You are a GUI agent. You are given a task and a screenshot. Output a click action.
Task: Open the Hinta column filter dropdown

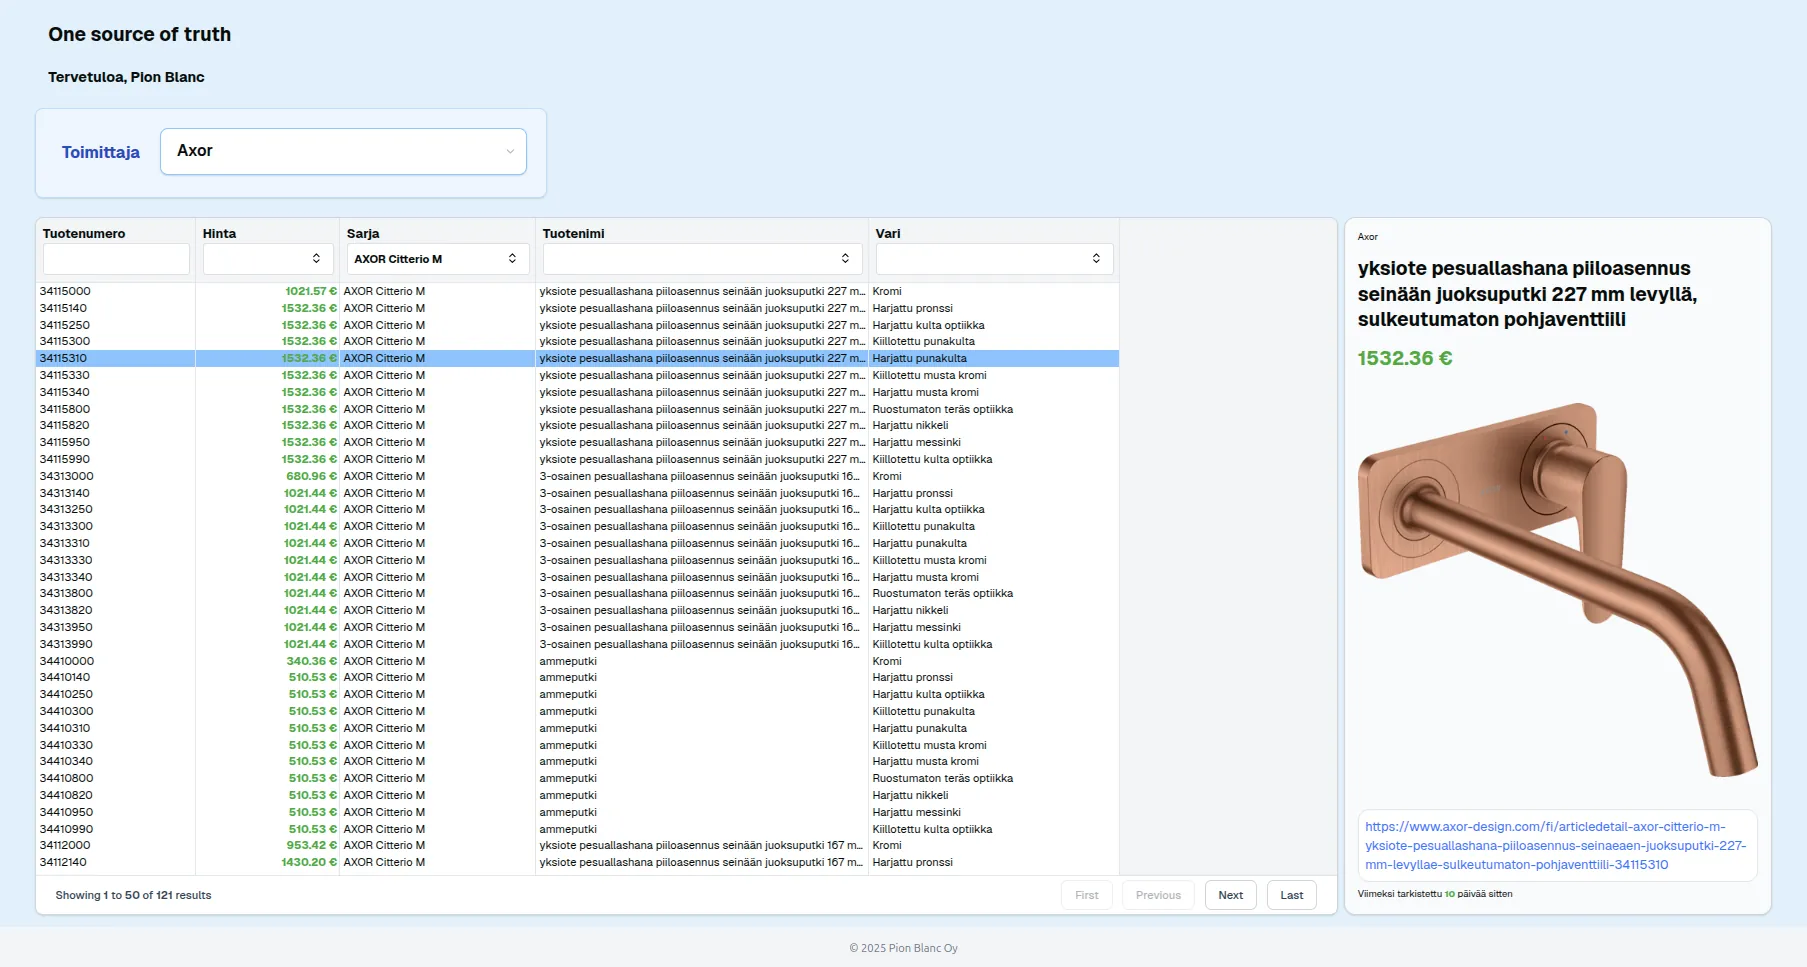point(268,259)
